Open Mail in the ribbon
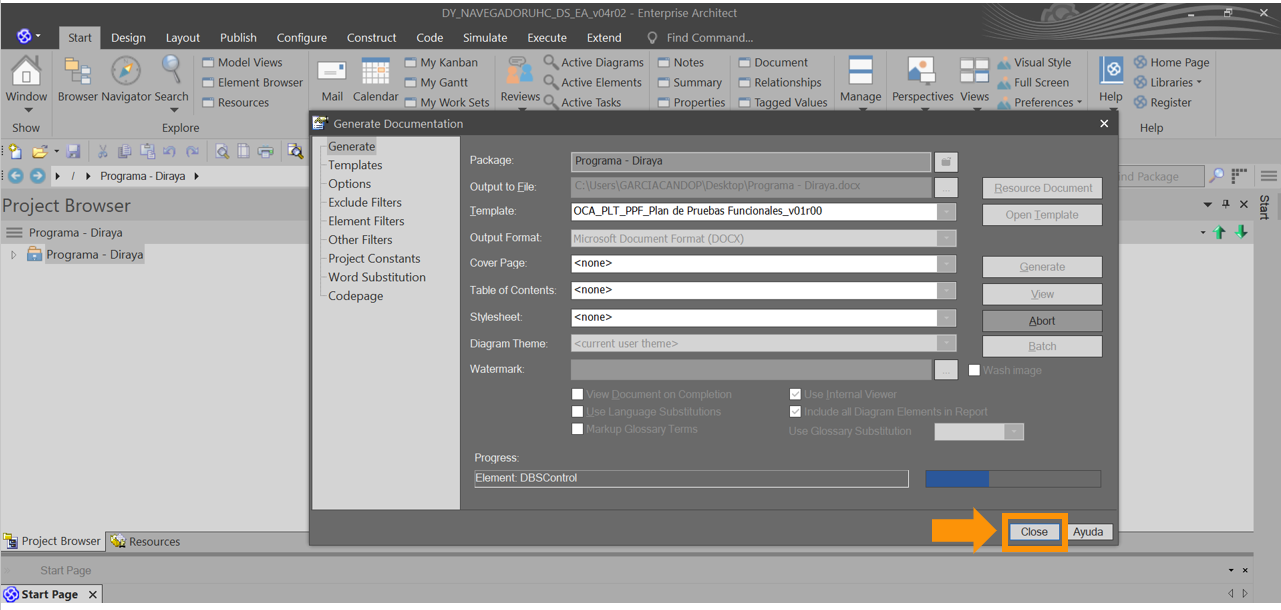This screenshot has height=610, width=1281. [x=332, y=80]
